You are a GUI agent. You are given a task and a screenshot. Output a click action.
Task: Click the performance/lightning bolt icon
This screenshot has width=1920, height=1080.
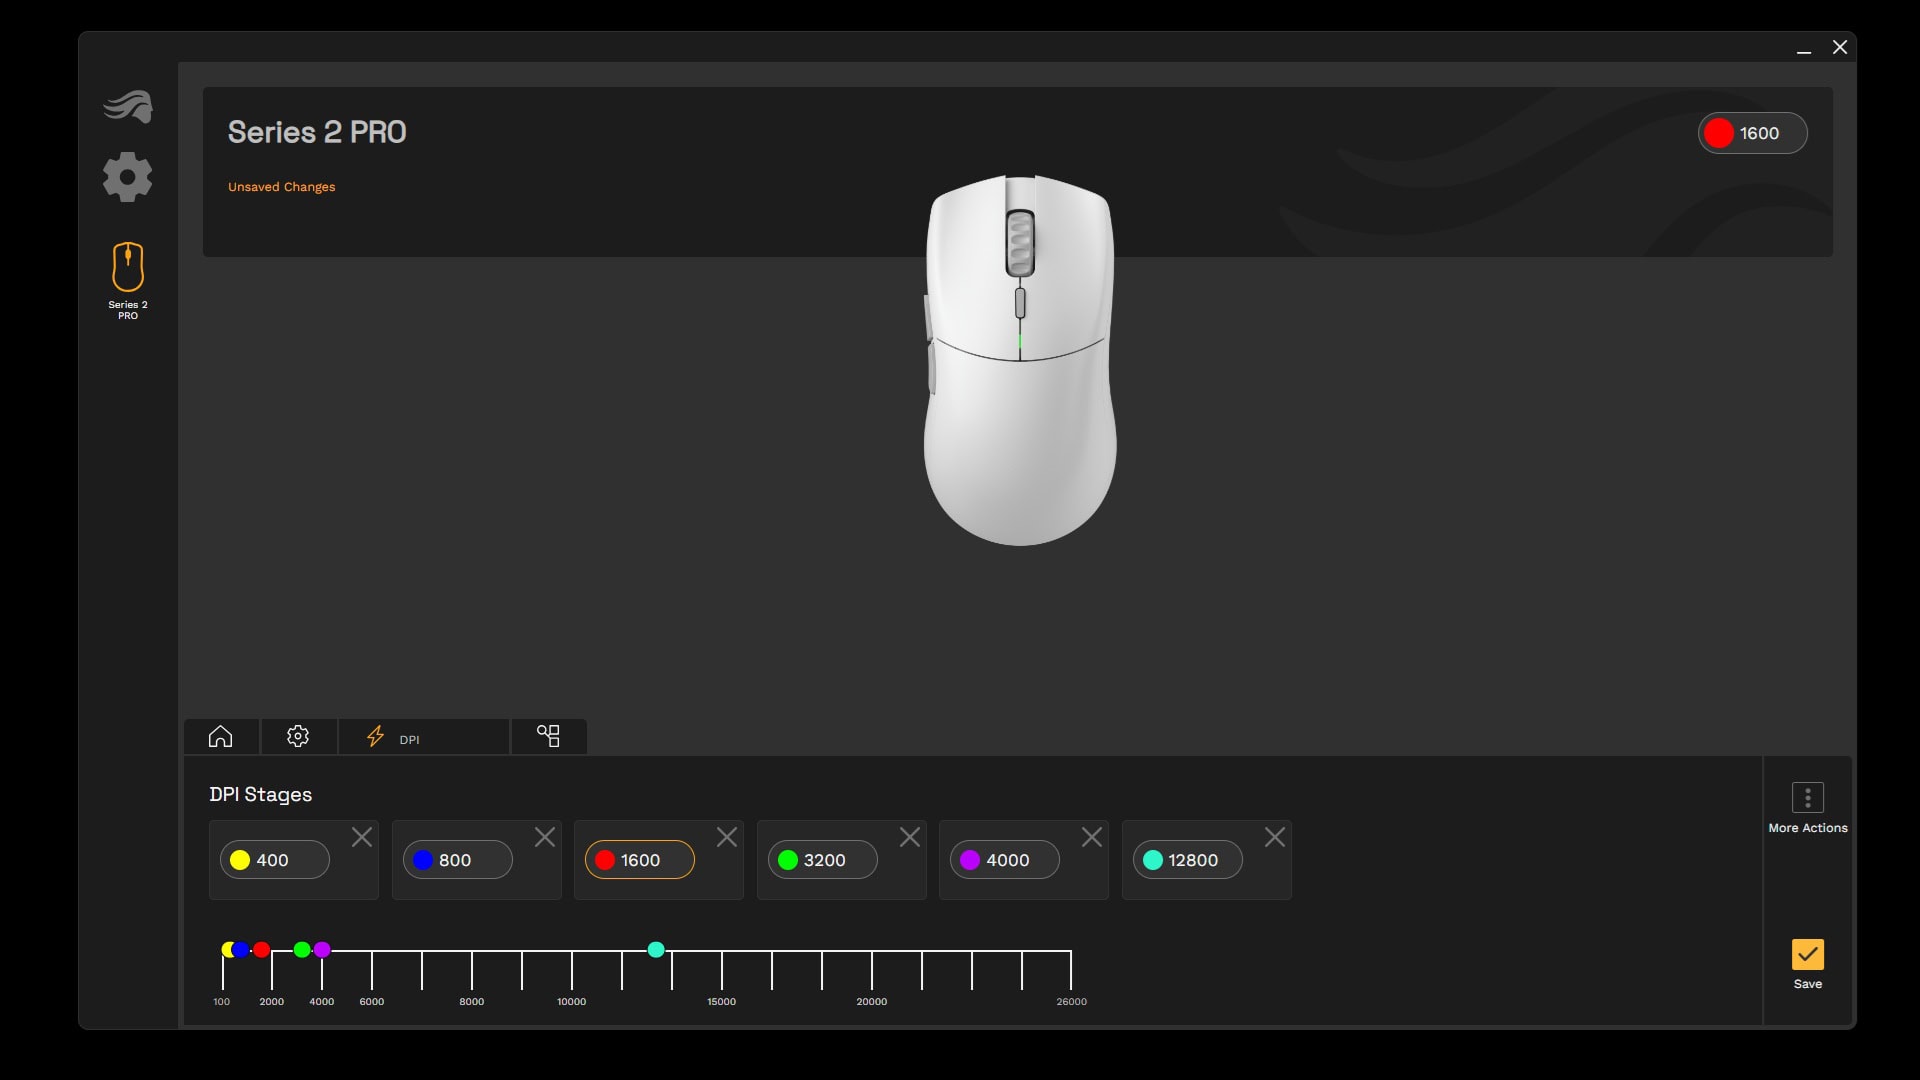click(x=375, y=736)
